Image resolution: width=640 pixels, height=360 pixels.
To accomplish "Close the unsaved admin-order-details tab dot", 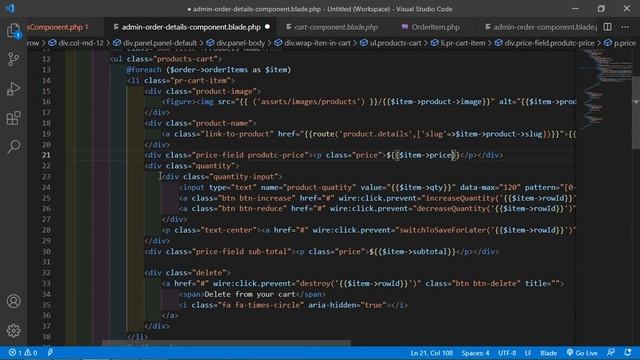I will pos(267,27).
